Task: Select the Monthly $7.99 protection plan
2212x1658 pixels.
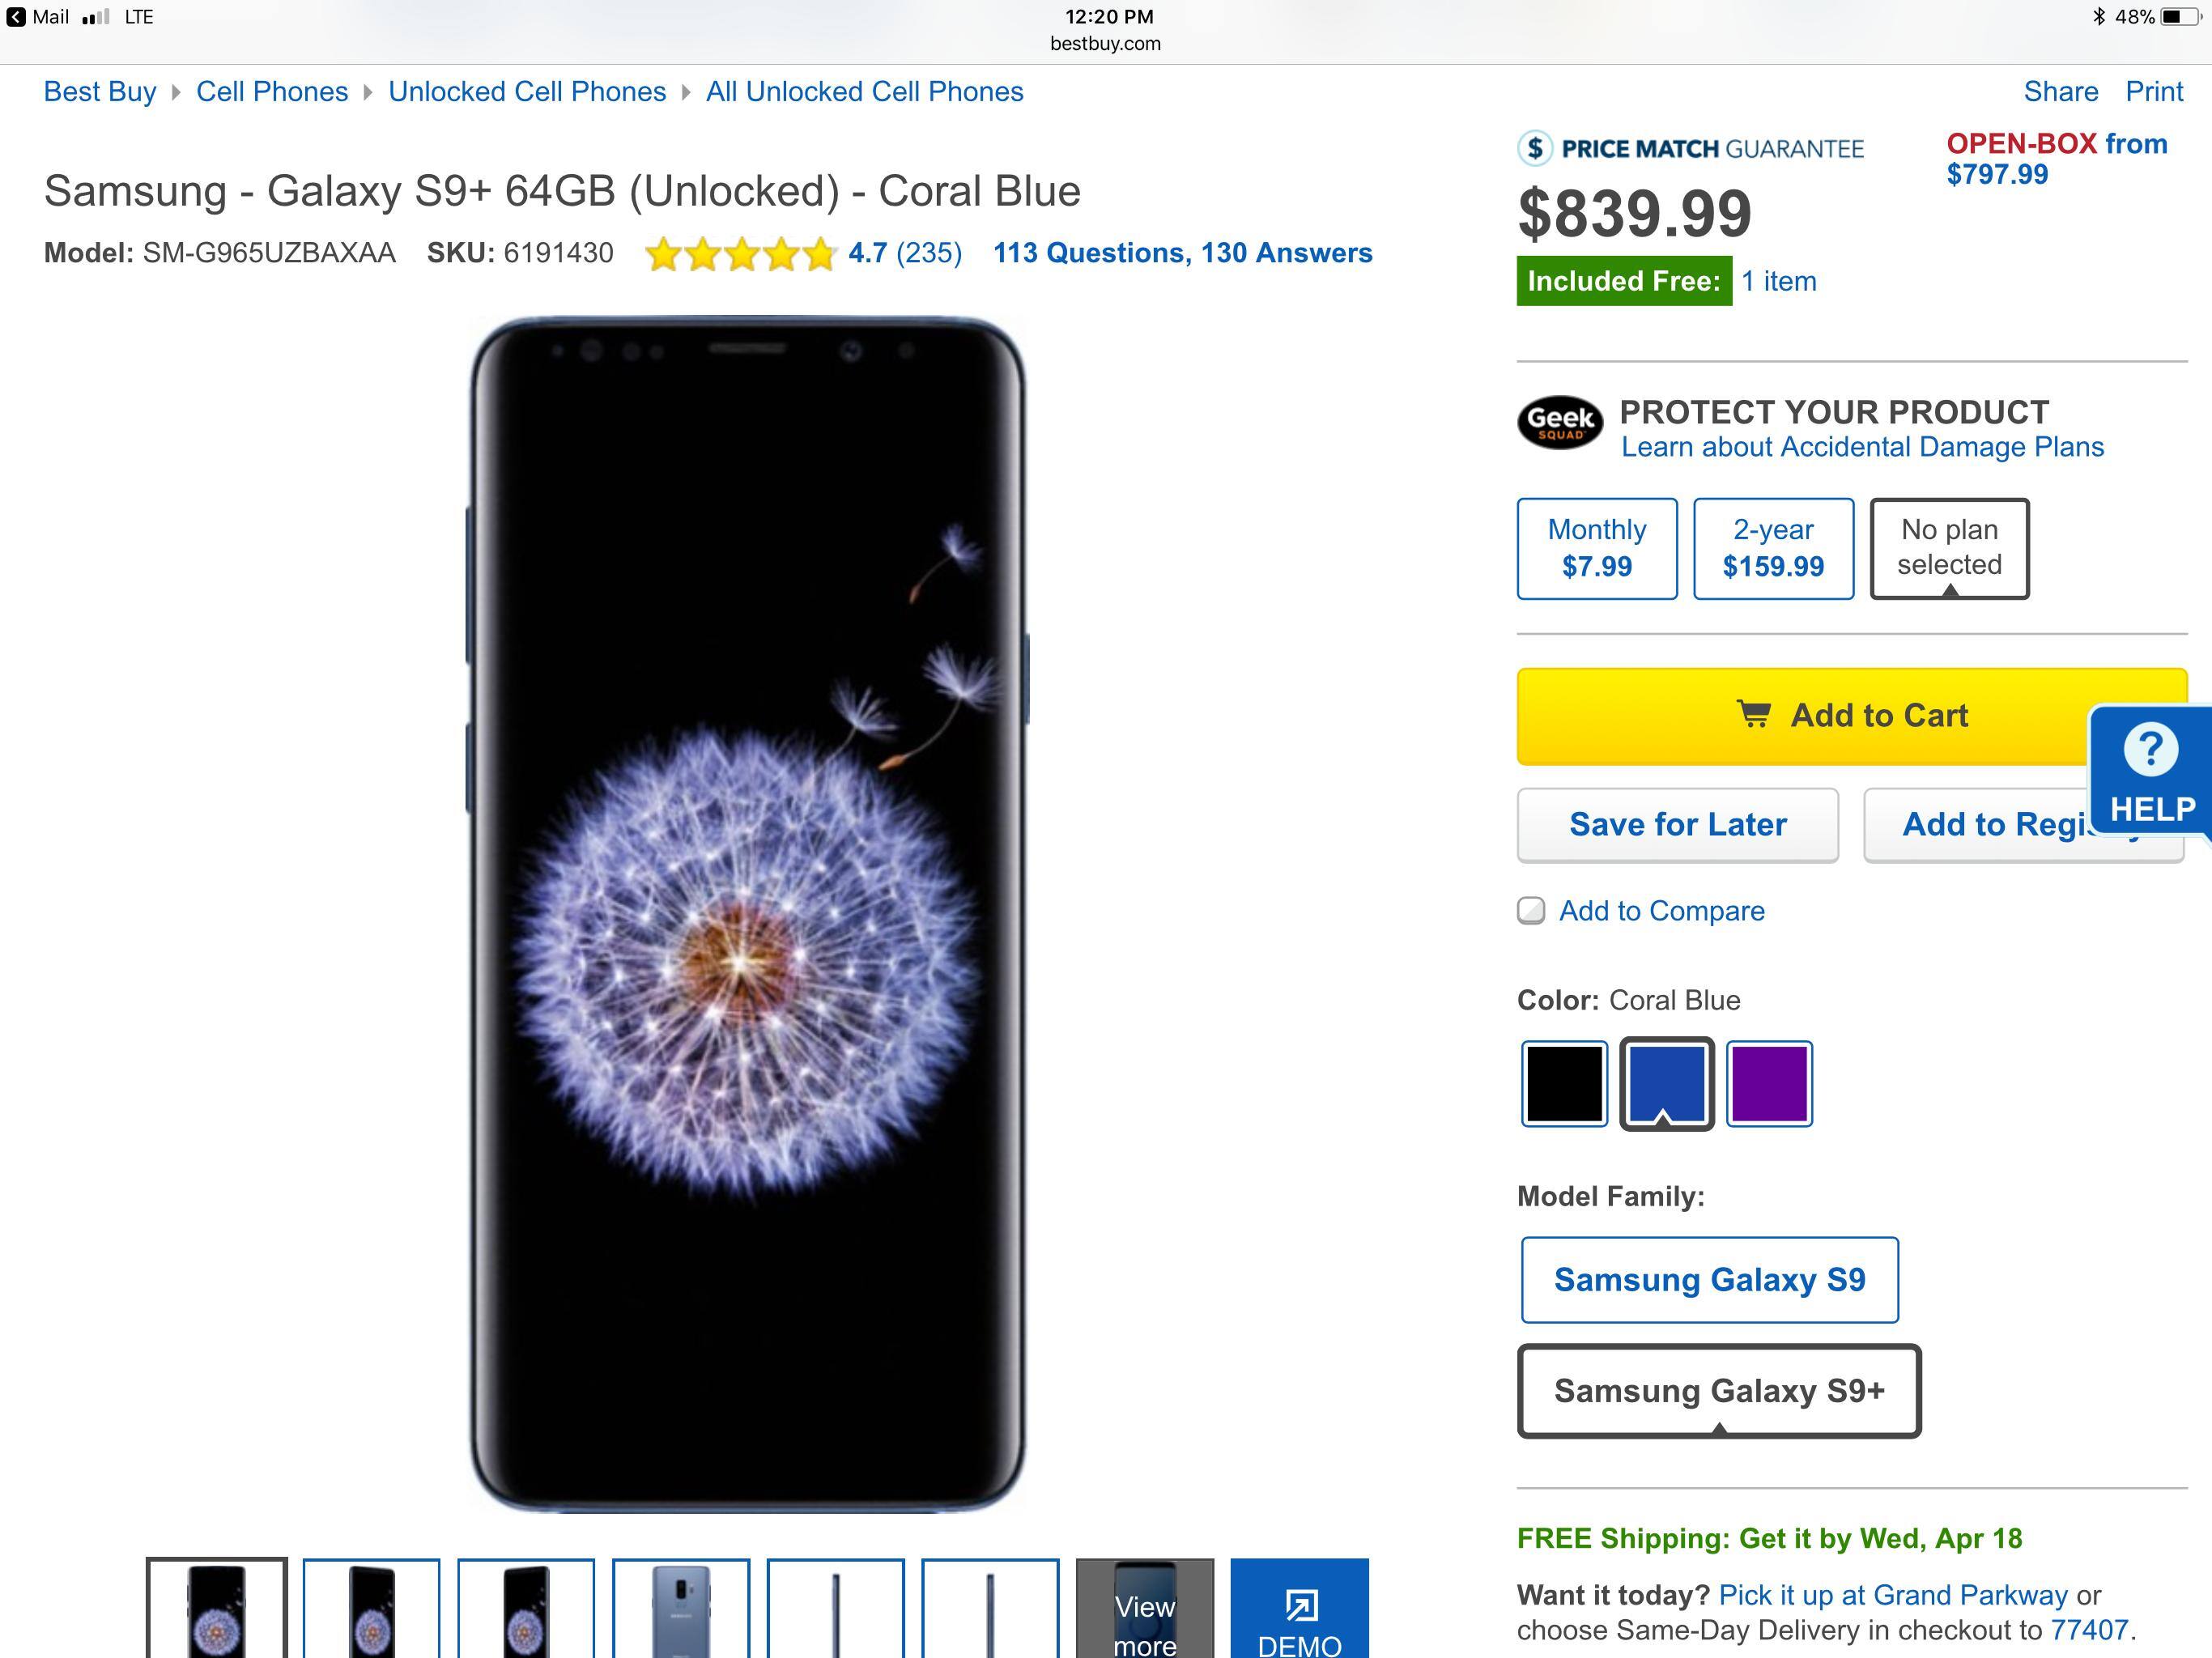Action: (x=1597, y=549)
